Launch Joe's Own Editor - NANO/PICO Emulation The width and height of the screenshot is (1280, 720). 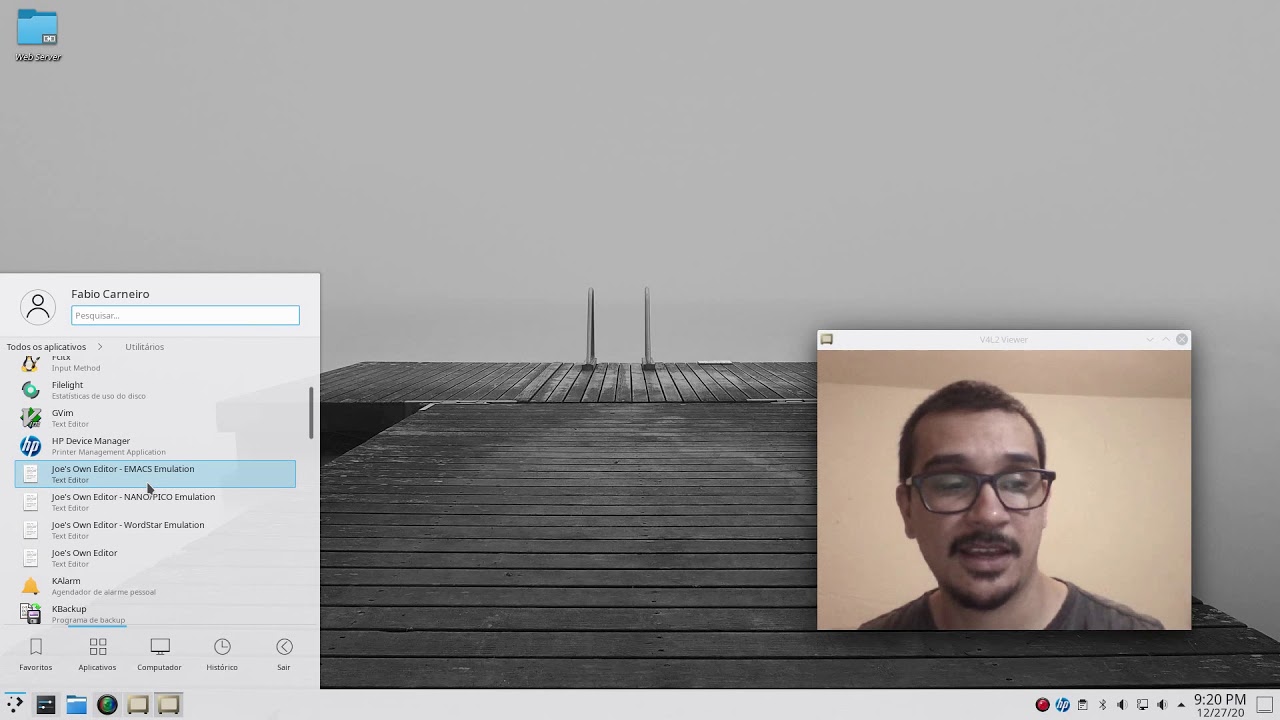tap(155, 502)
